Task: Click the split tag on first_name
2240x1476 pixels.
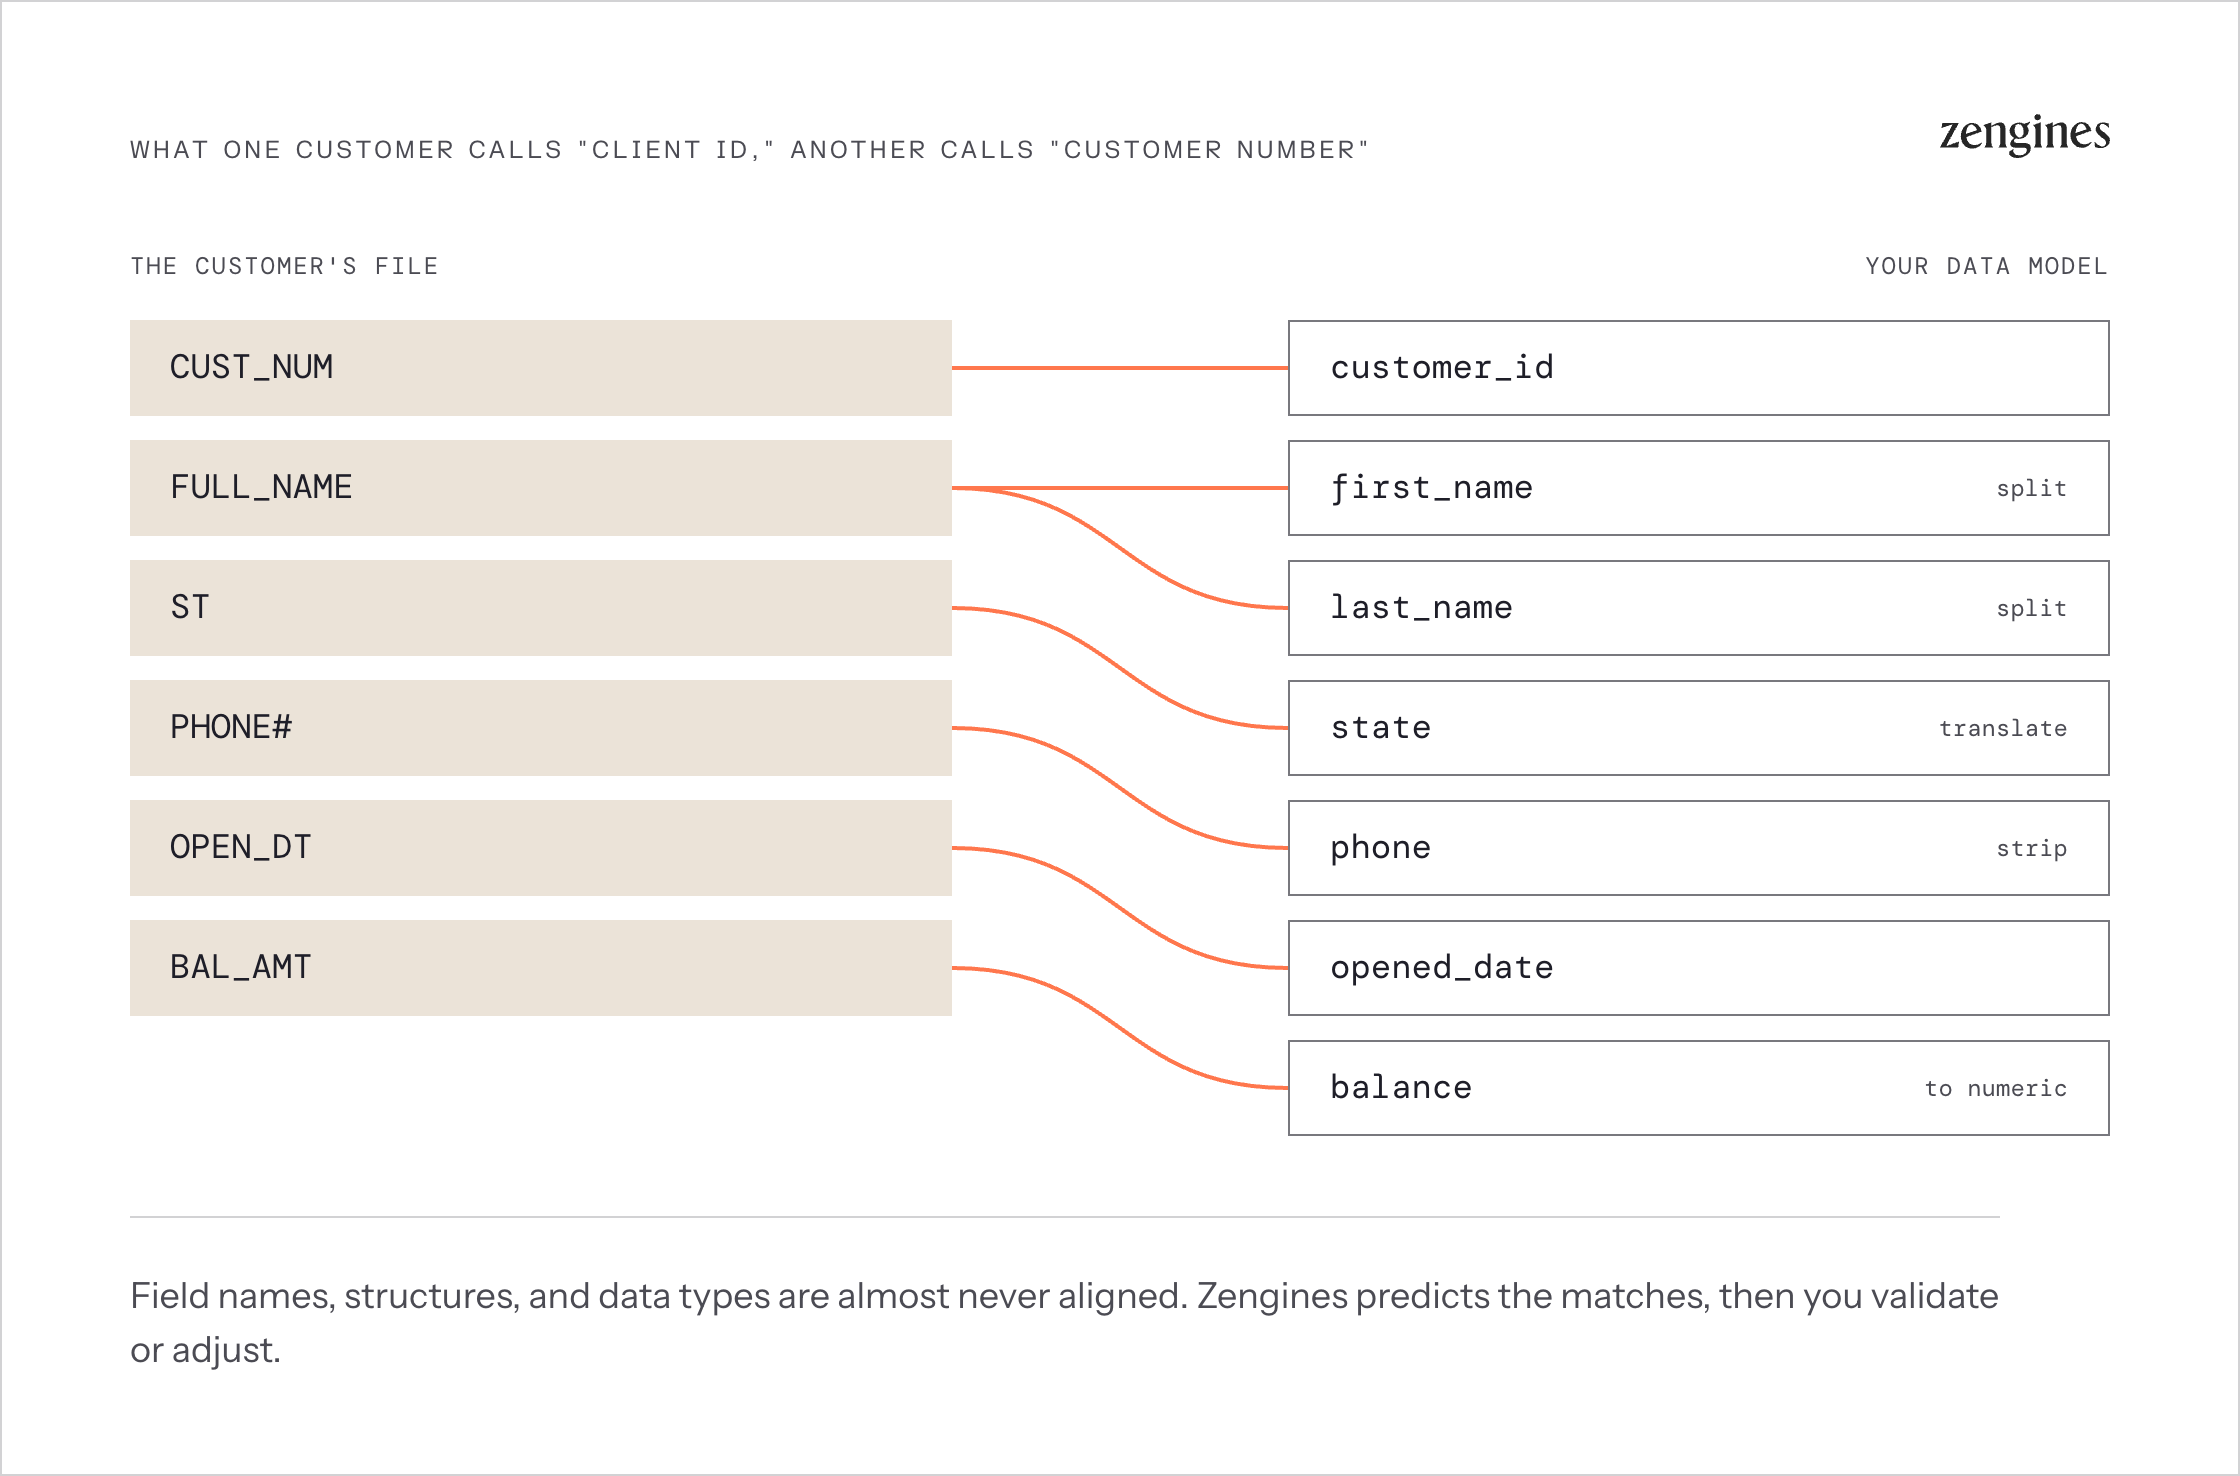Action: click(2031, 489)
